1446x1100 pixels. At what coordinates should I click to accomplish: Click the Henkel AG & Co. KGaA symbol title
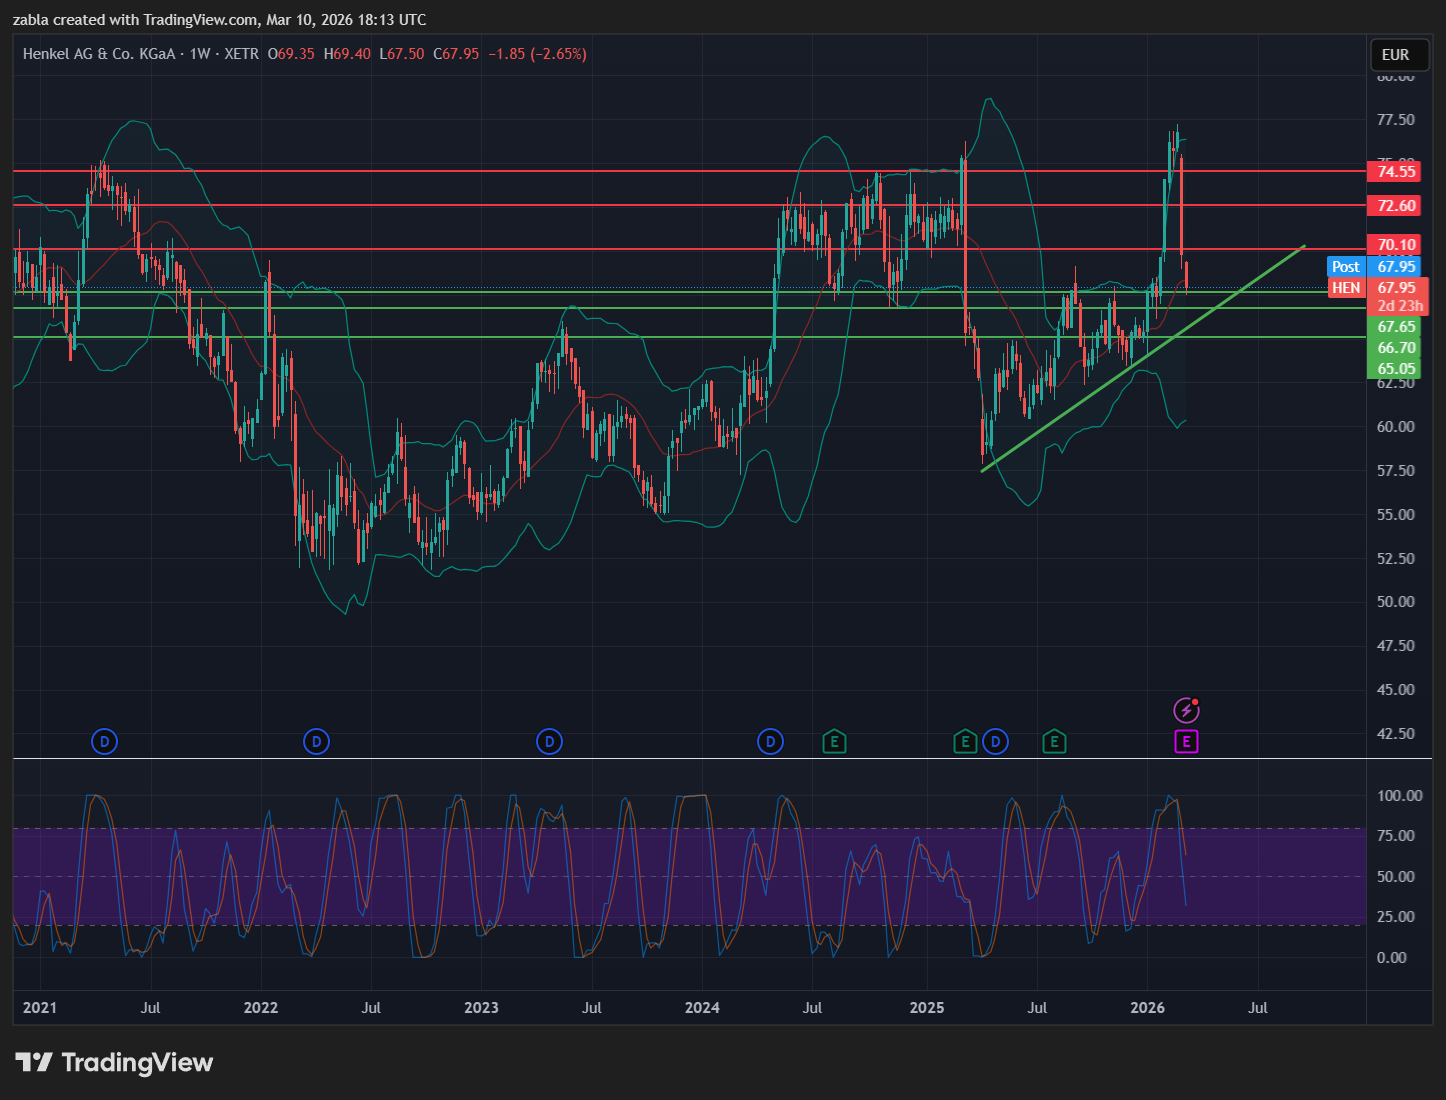(98, 54)
